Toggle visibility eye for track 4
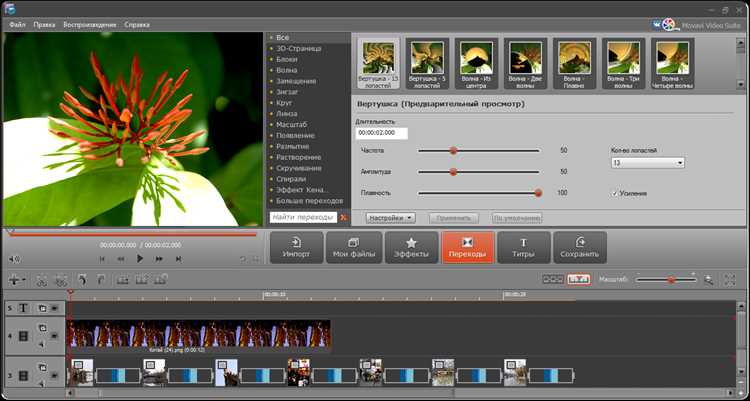This screenshot has width=750, height=401. pos(54,336)
